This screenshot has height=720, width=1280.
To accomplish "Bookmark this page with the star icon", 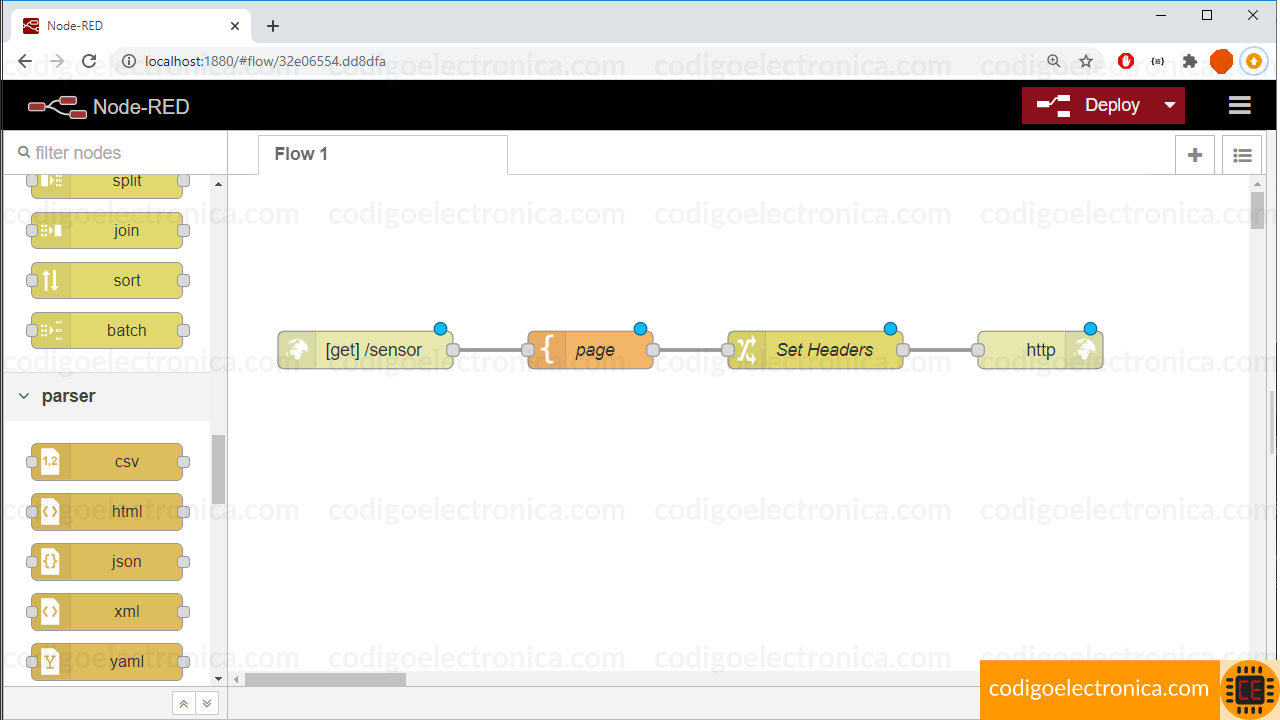I will tap(1086, 61).
